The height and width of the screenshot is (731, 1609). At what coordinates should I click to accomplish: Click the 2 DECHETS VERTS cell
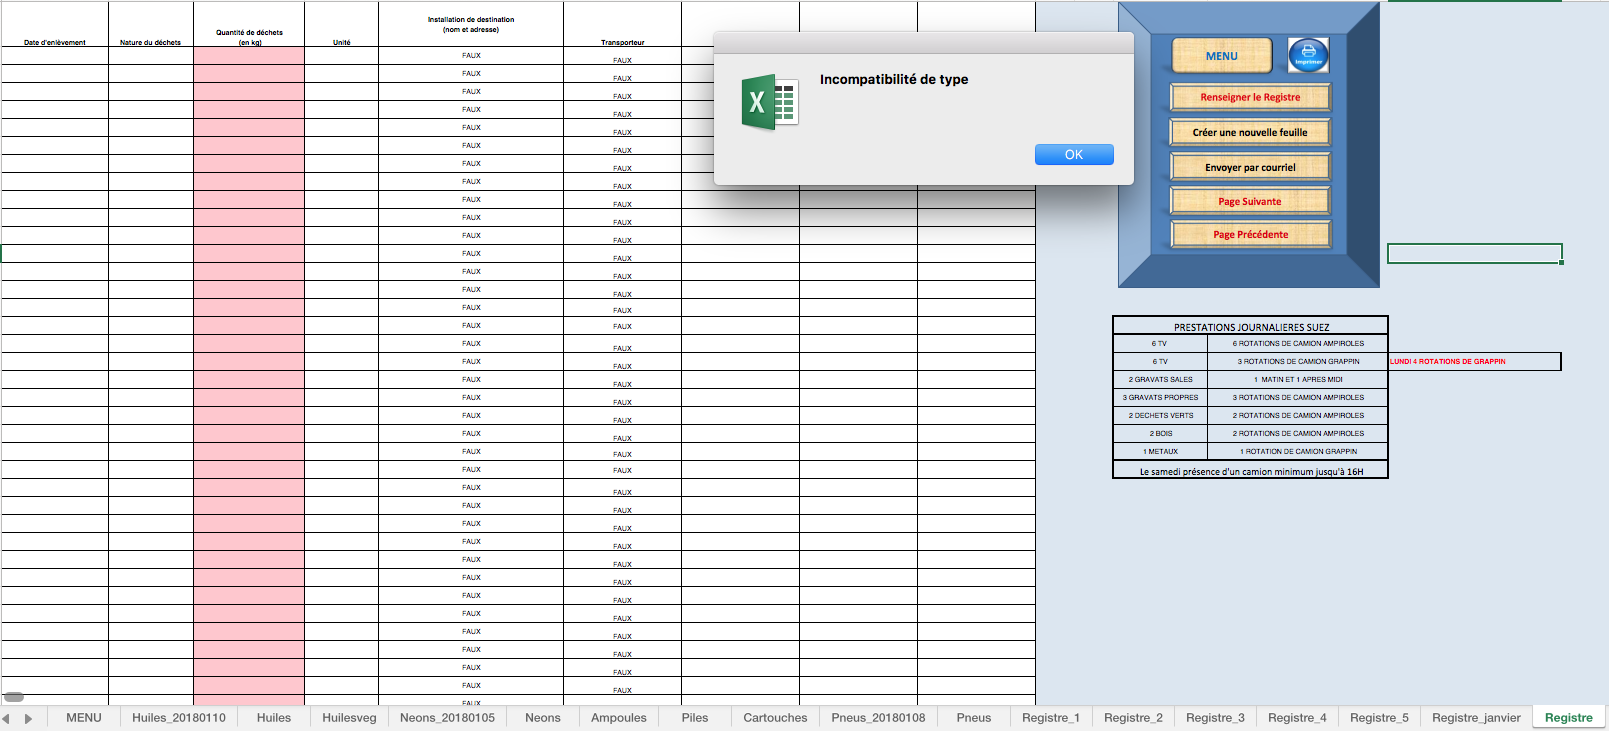(x=1160, y=415)
